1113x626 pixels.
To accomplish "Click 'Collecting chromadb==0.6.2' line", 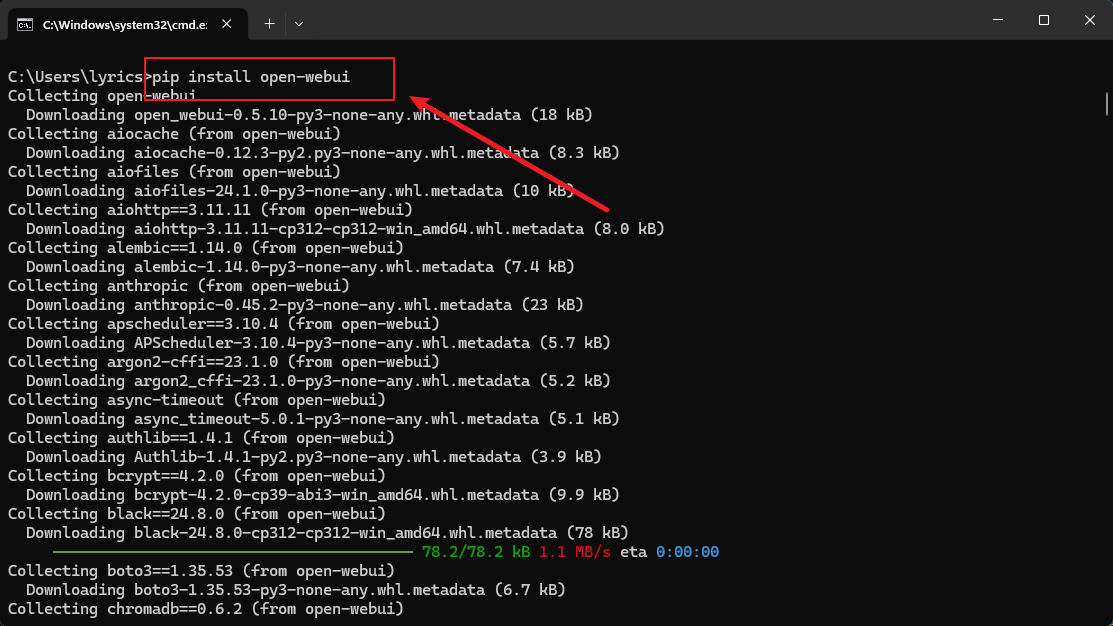I will coord(206,609).
